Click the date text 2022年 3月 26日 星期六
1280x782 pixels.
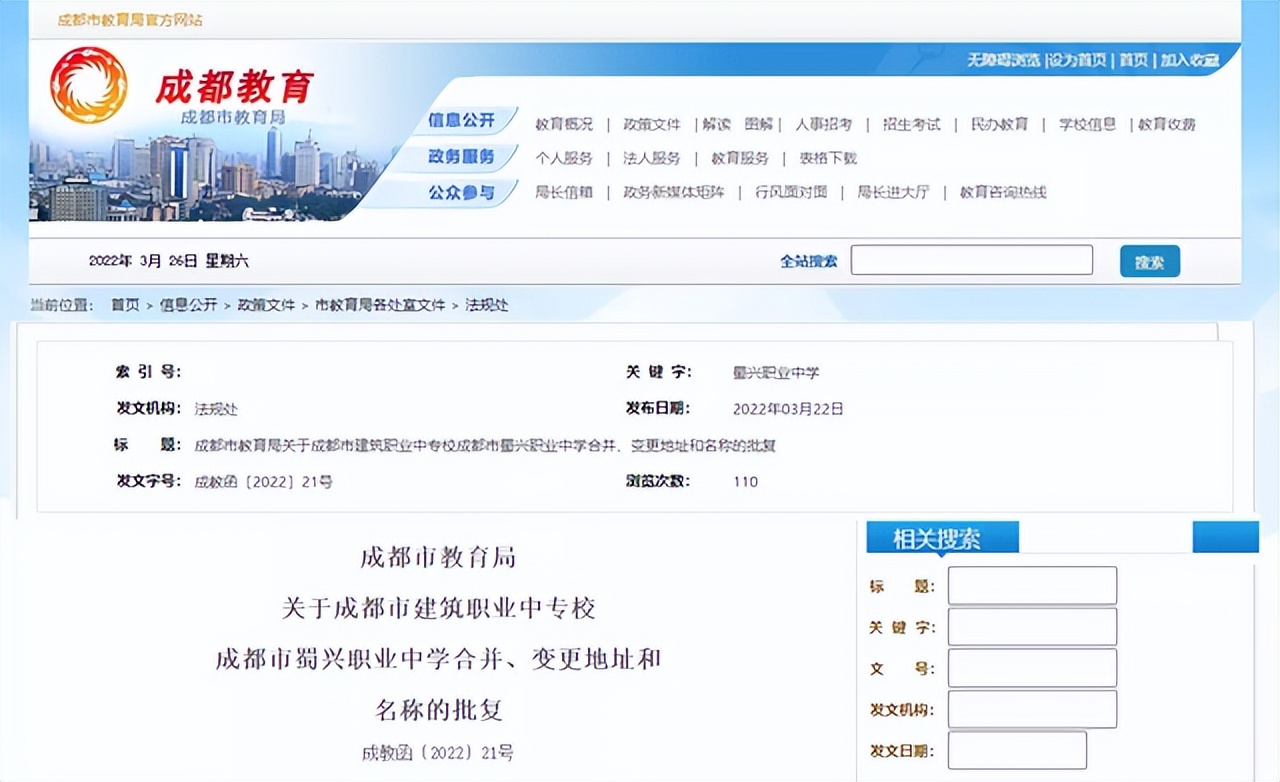(x=169, y=261)
